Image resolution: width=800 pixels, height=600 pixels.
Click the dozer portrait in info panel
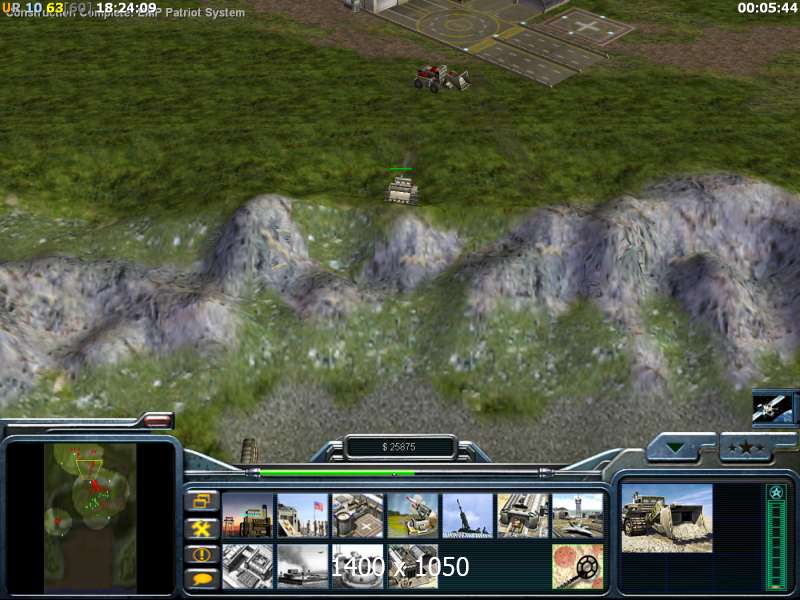pos(667,518)
